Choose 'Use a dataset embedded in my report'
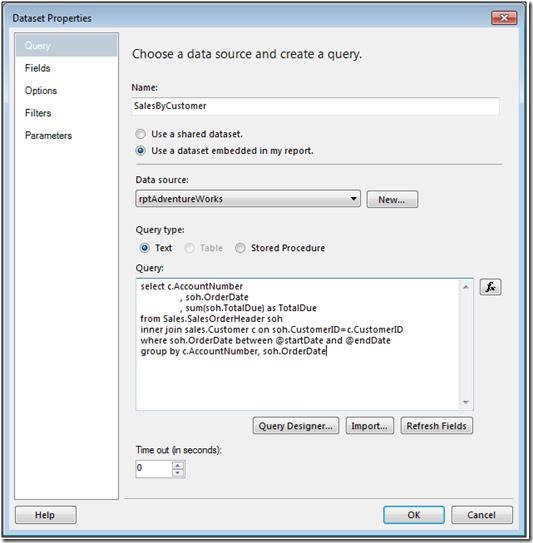Viewport: 533px width, 543px height. pos(140,151)
